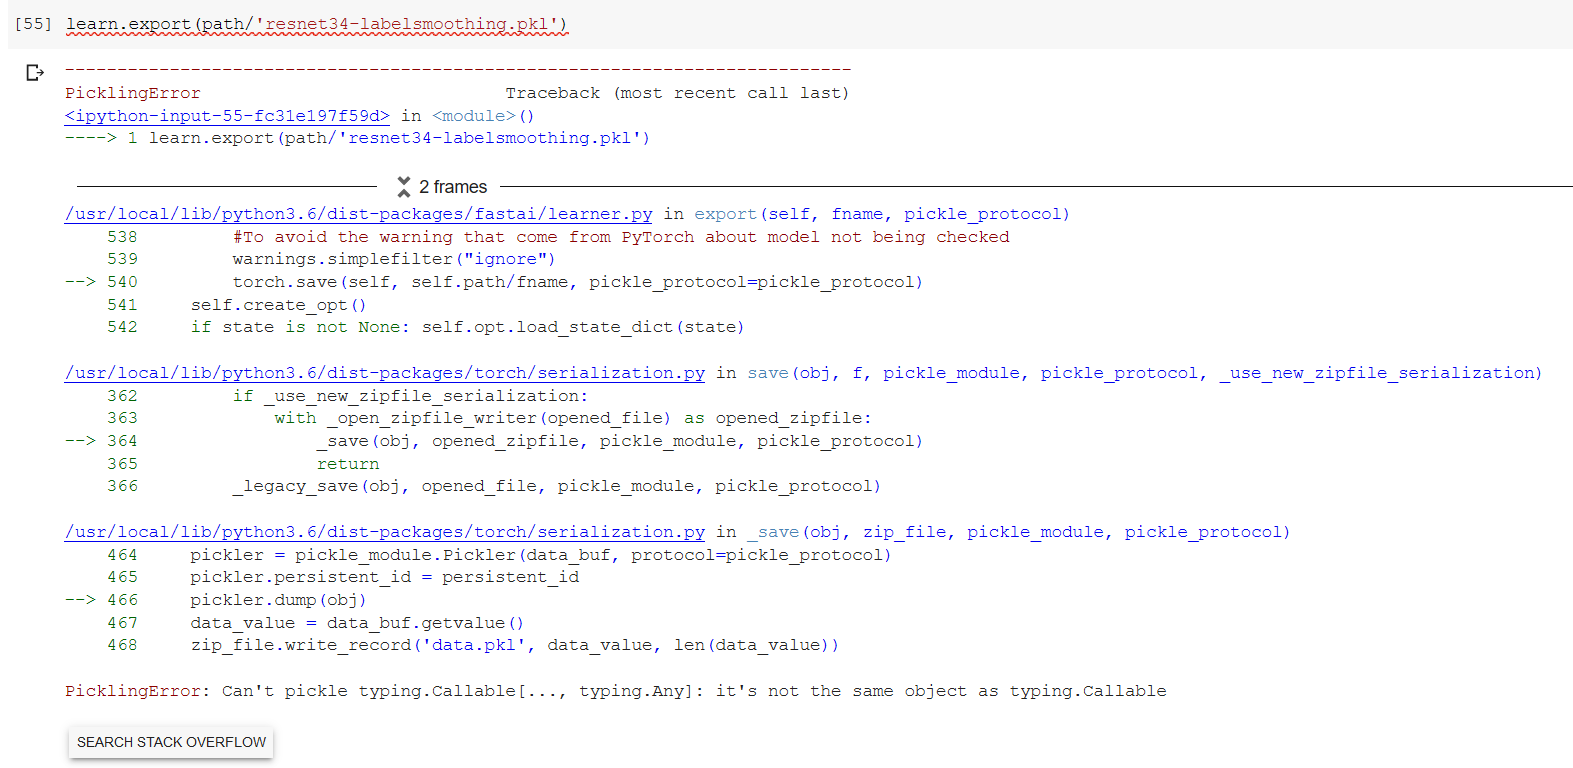
Task: Click line 468 zip_file.write_record text
Action: point(515,645)
